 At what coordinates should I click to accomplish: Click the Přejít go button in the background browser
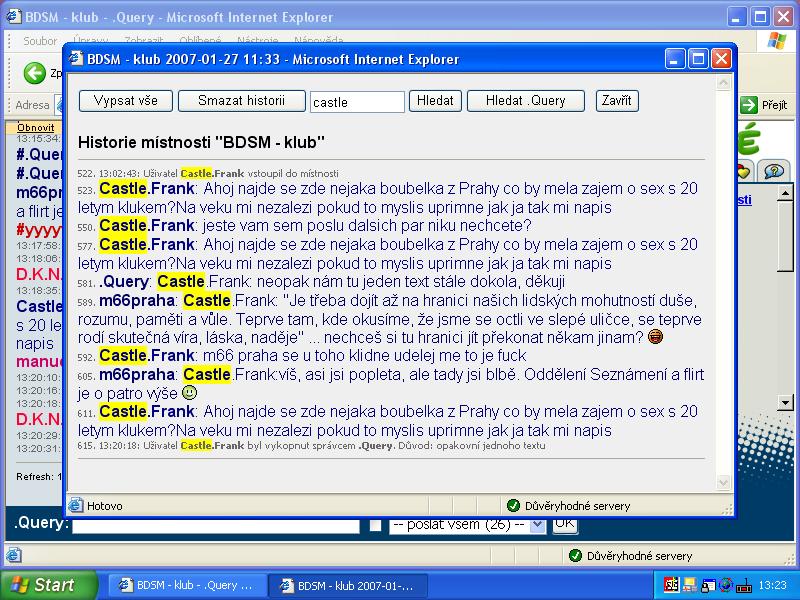[x=764, y=105]
